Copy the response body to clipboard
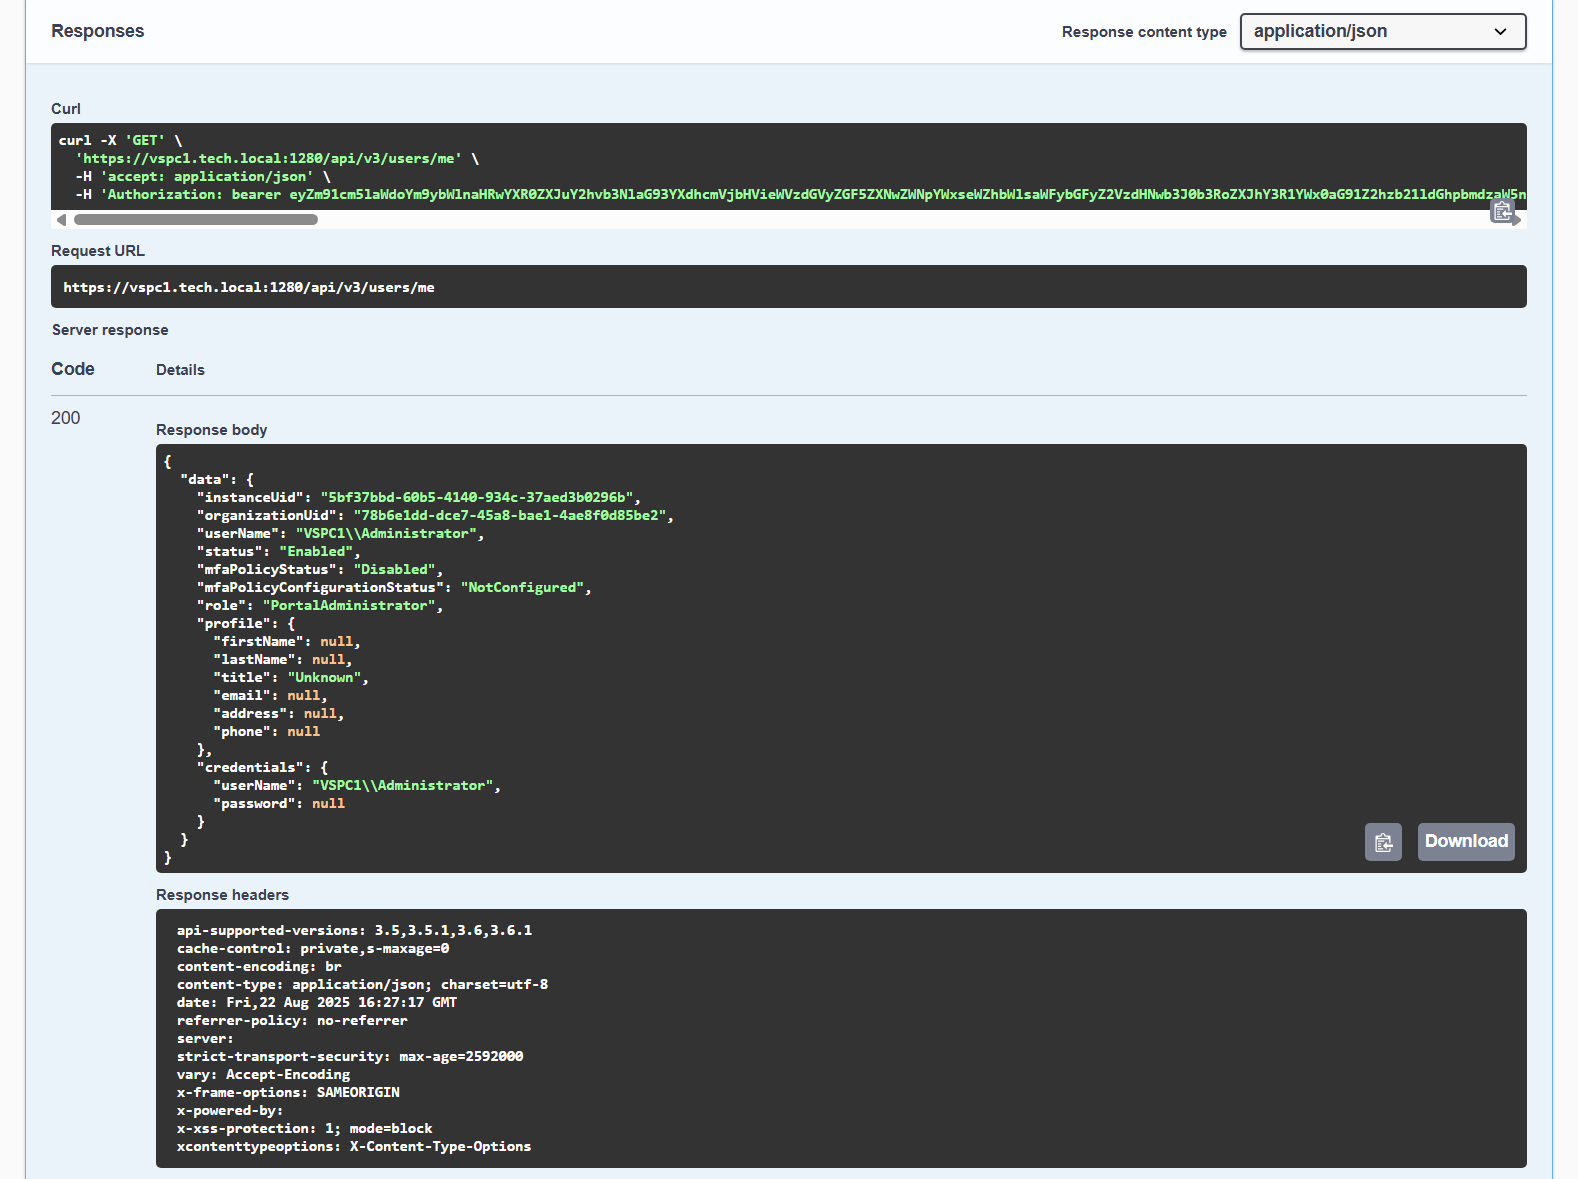The width and height of the screenshot is (1578, 1179). point(1383,842)
